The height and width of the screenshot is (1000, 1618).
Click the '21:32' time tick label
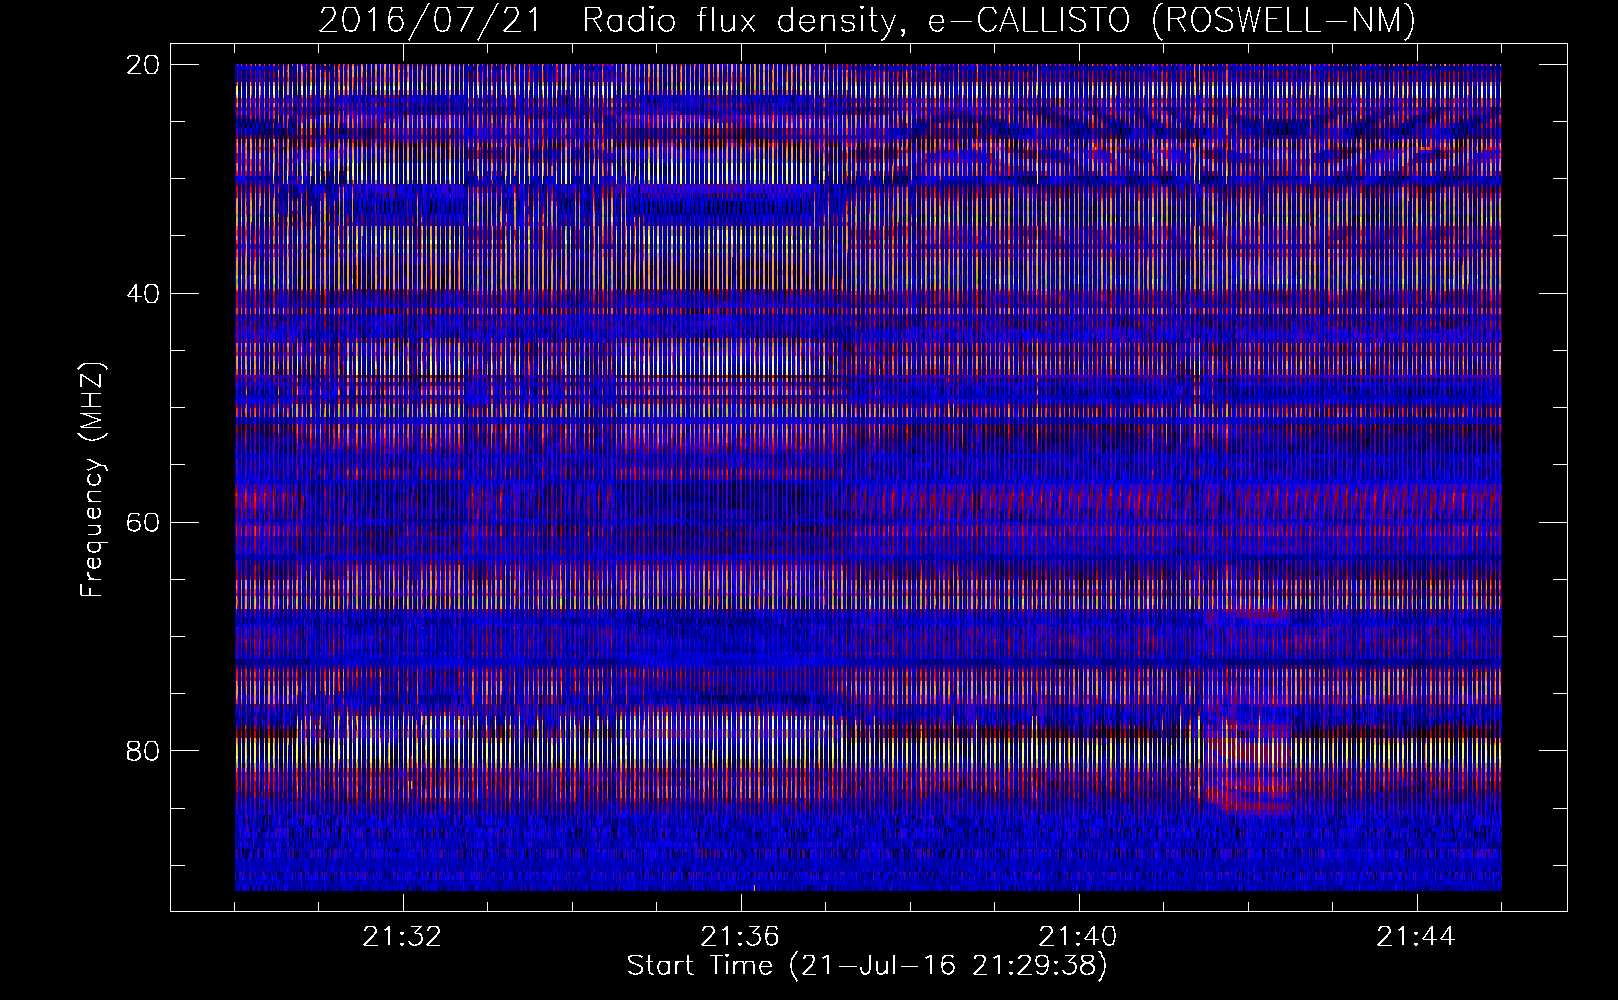[x=402, y=937]
